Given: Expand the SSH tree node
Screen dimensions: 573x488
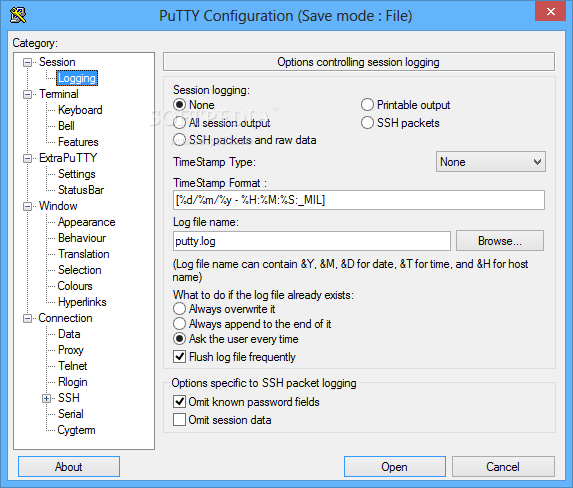Looking at the screenshot, I should click(46, 398).
